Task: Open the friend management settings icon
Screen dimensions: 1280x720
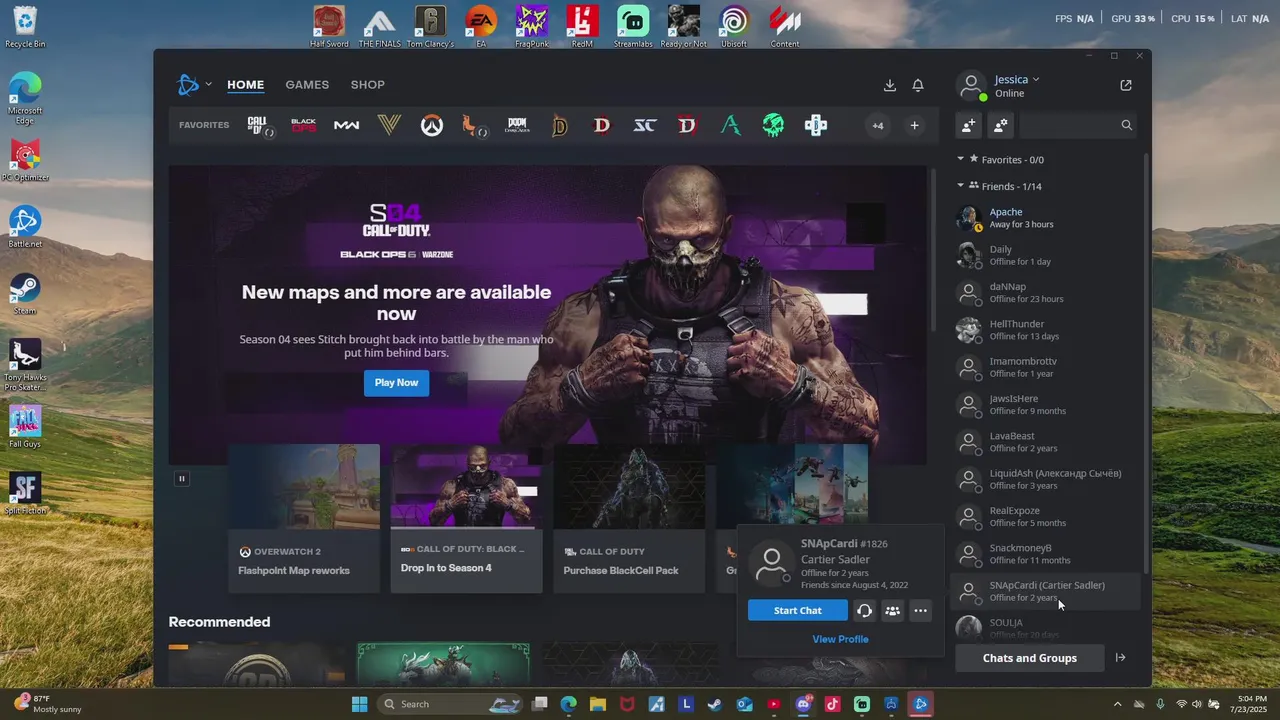Action: (1001, 125)
